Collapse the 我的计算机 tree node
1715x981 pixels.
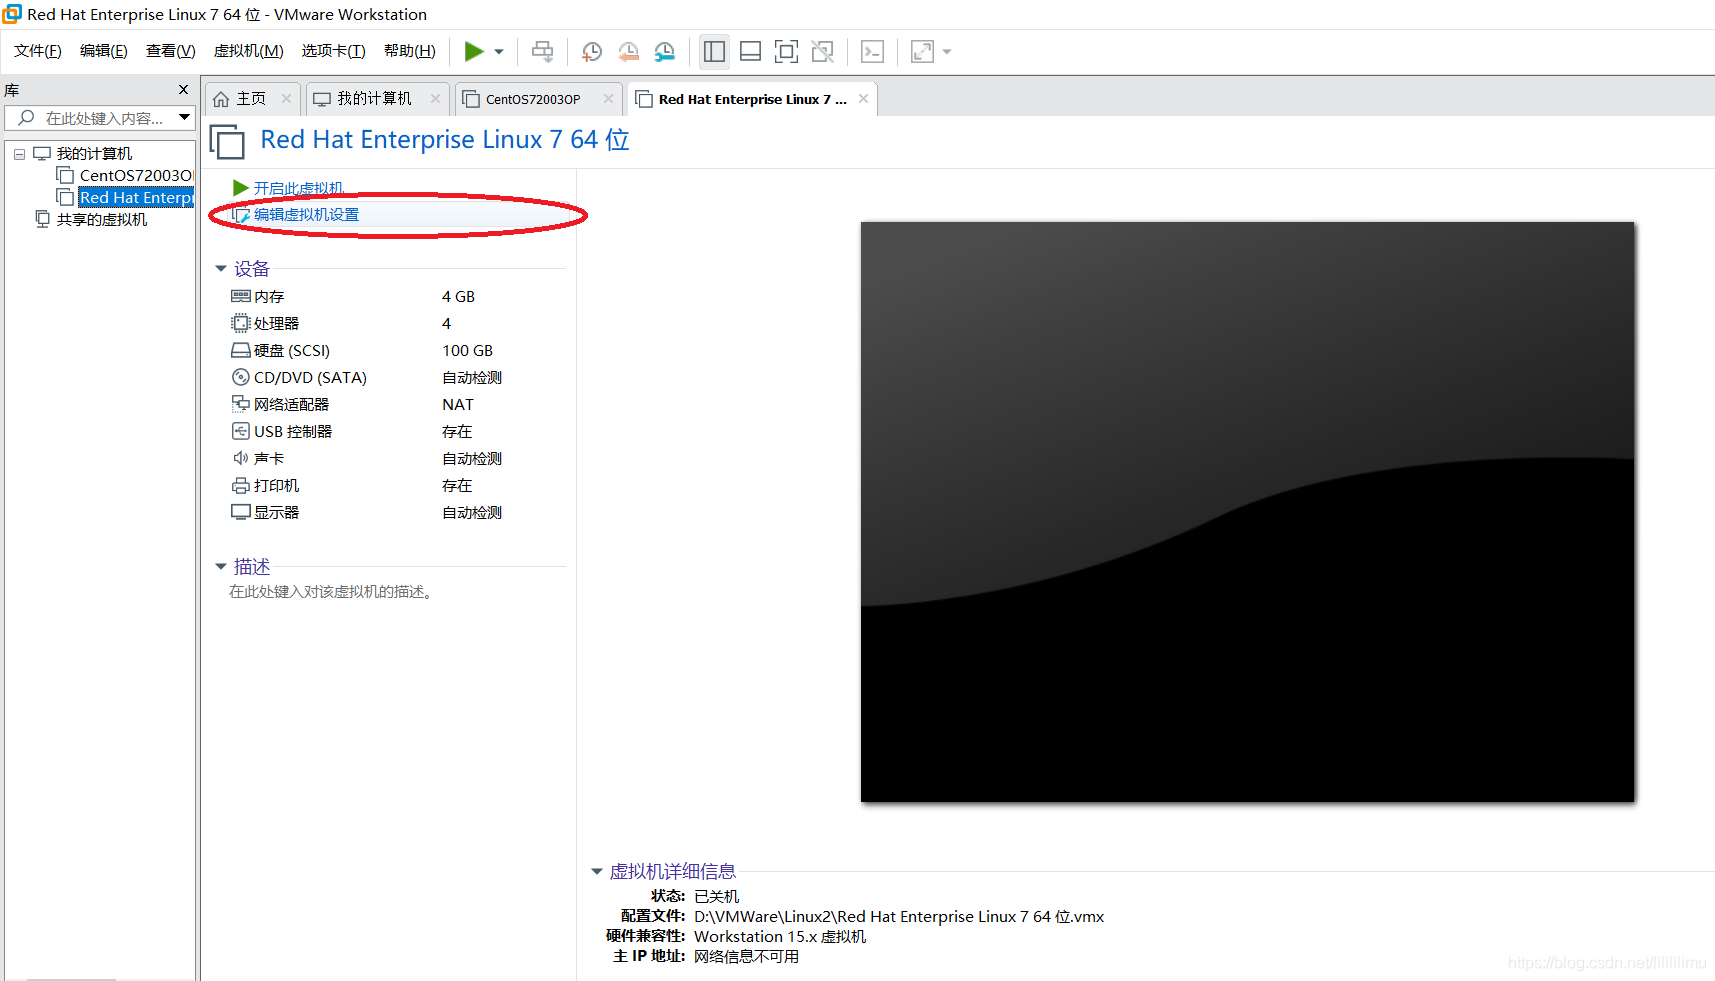tap(19, 154)
